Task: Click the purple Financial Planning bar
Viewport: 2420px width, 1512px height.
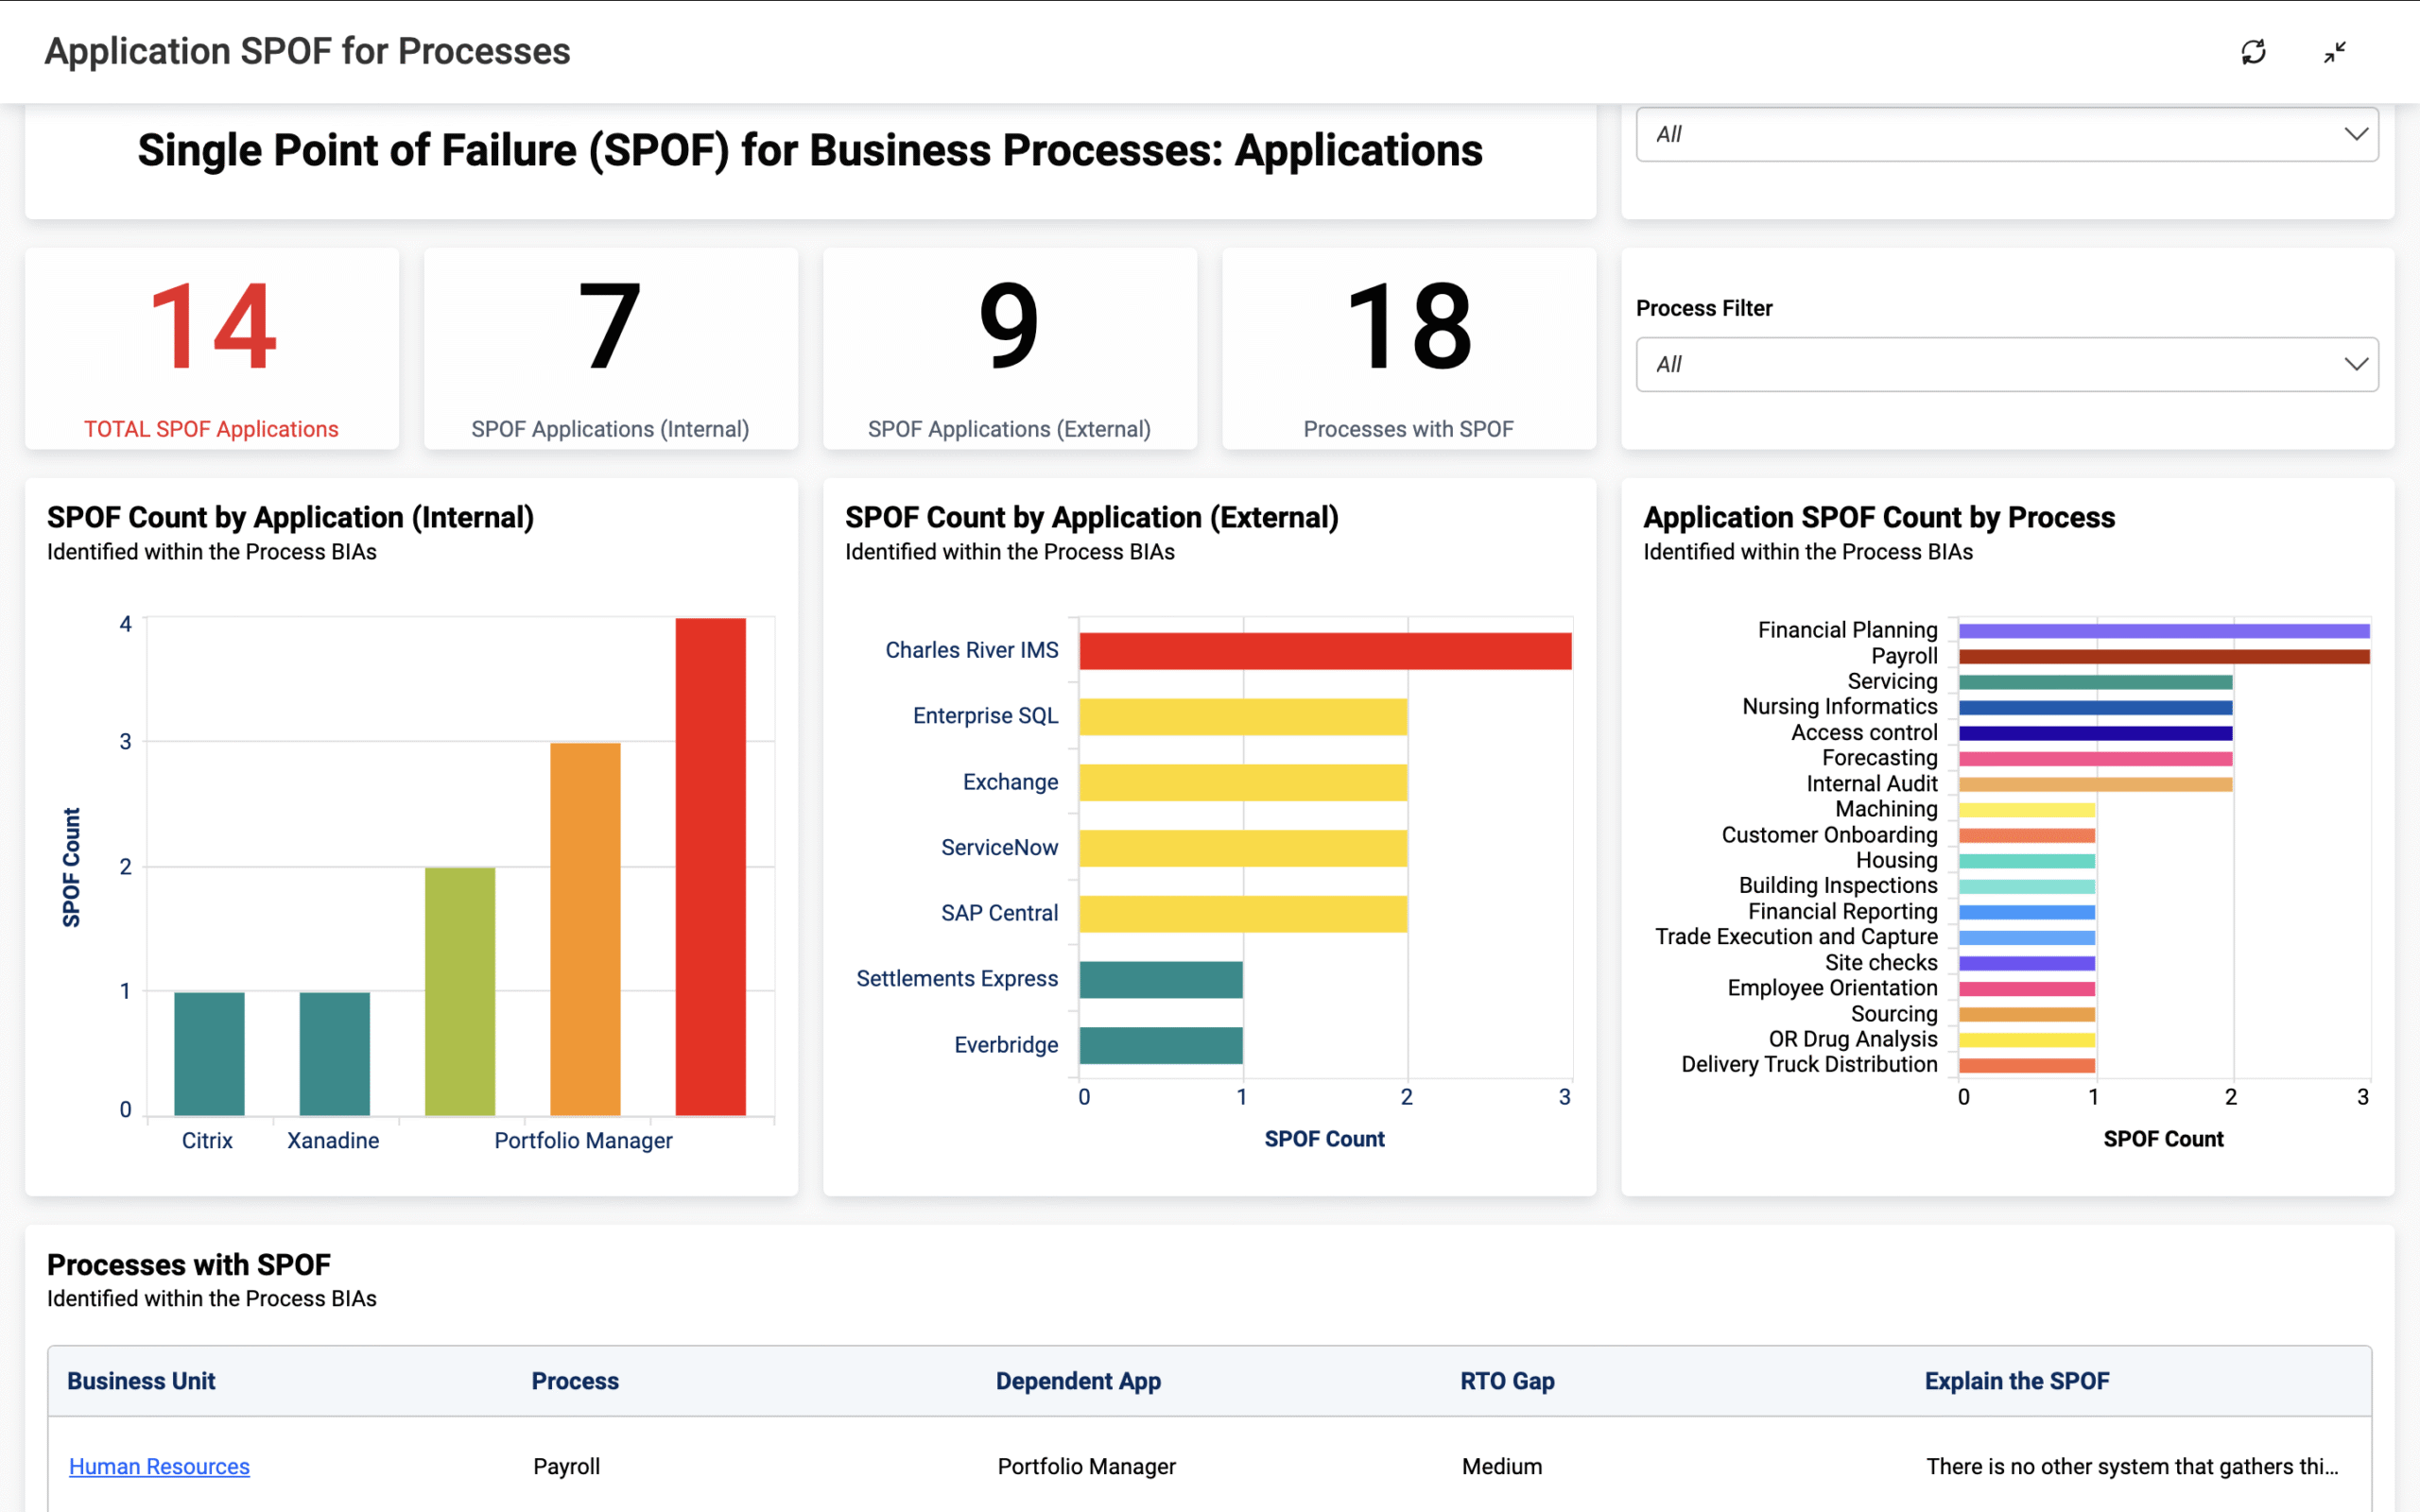Action: [x=2163, y=631]
